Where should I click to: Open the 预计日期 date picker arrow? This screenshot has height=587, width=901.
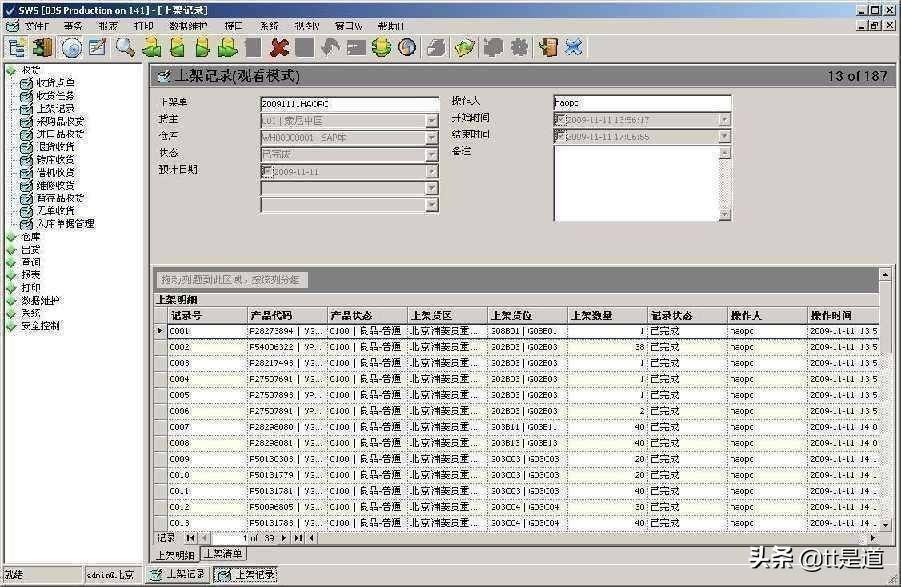tap(432, 171)
